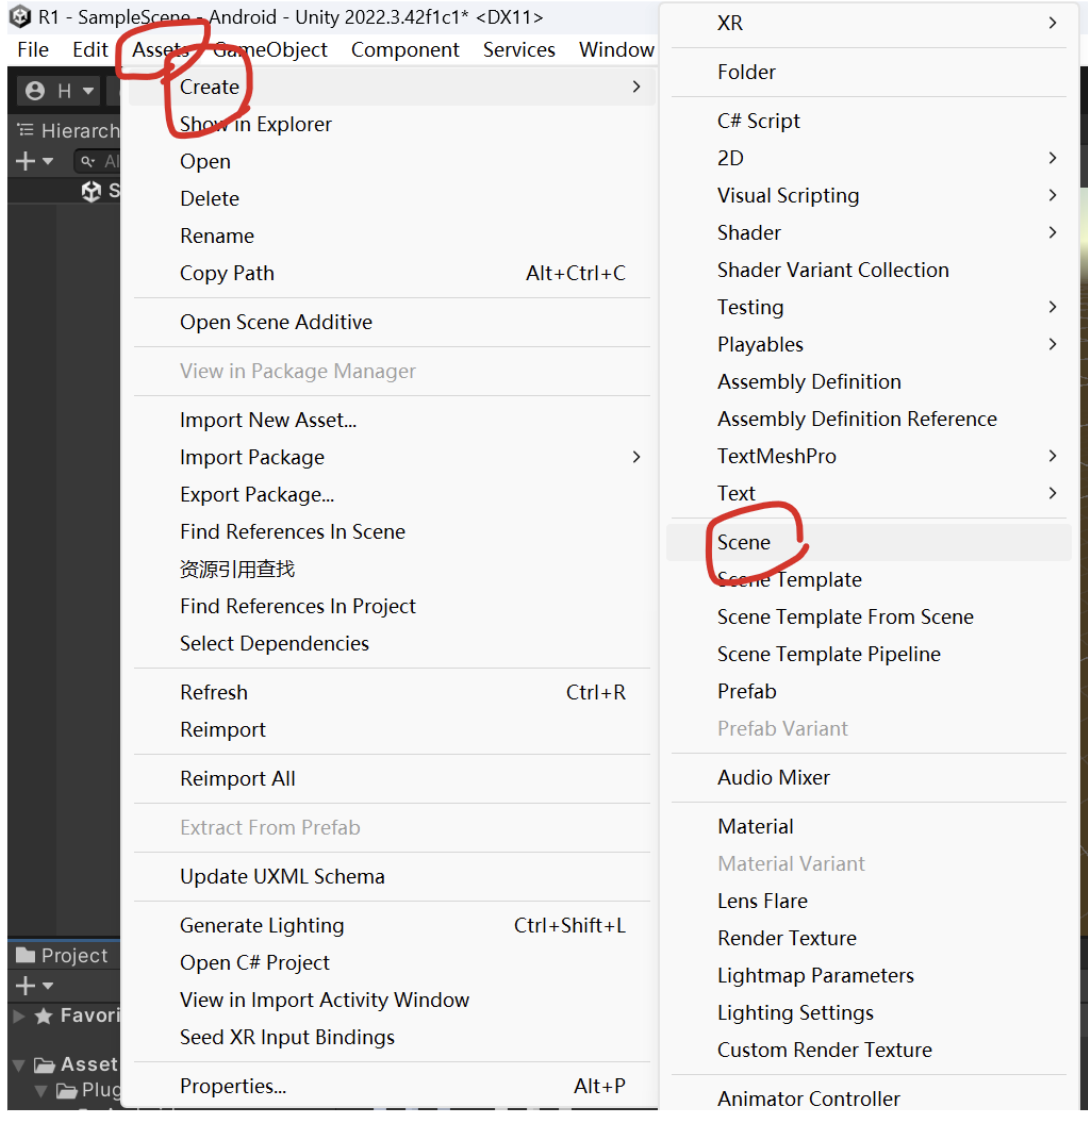
Task: Open the Window menu
Action: coord(616,50)
